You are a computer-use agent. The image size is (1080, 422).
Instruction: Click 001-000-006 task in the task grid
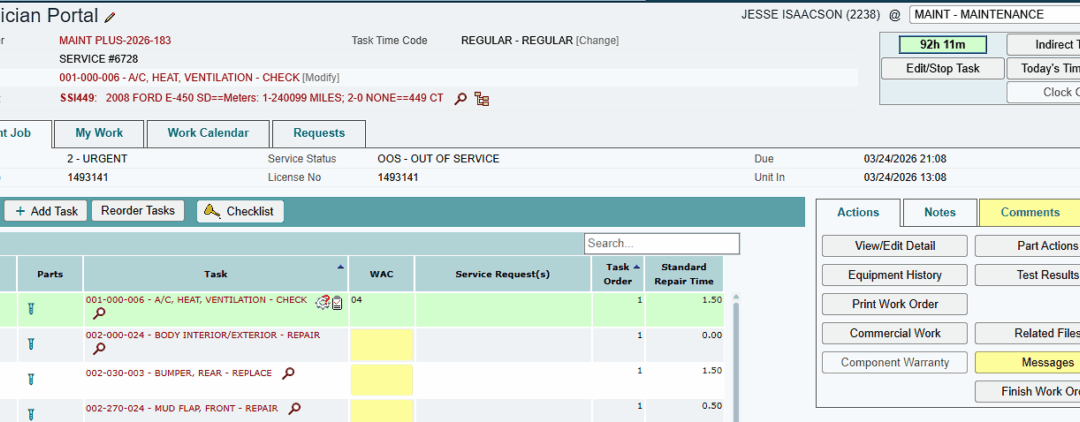[x=196, y=300]
